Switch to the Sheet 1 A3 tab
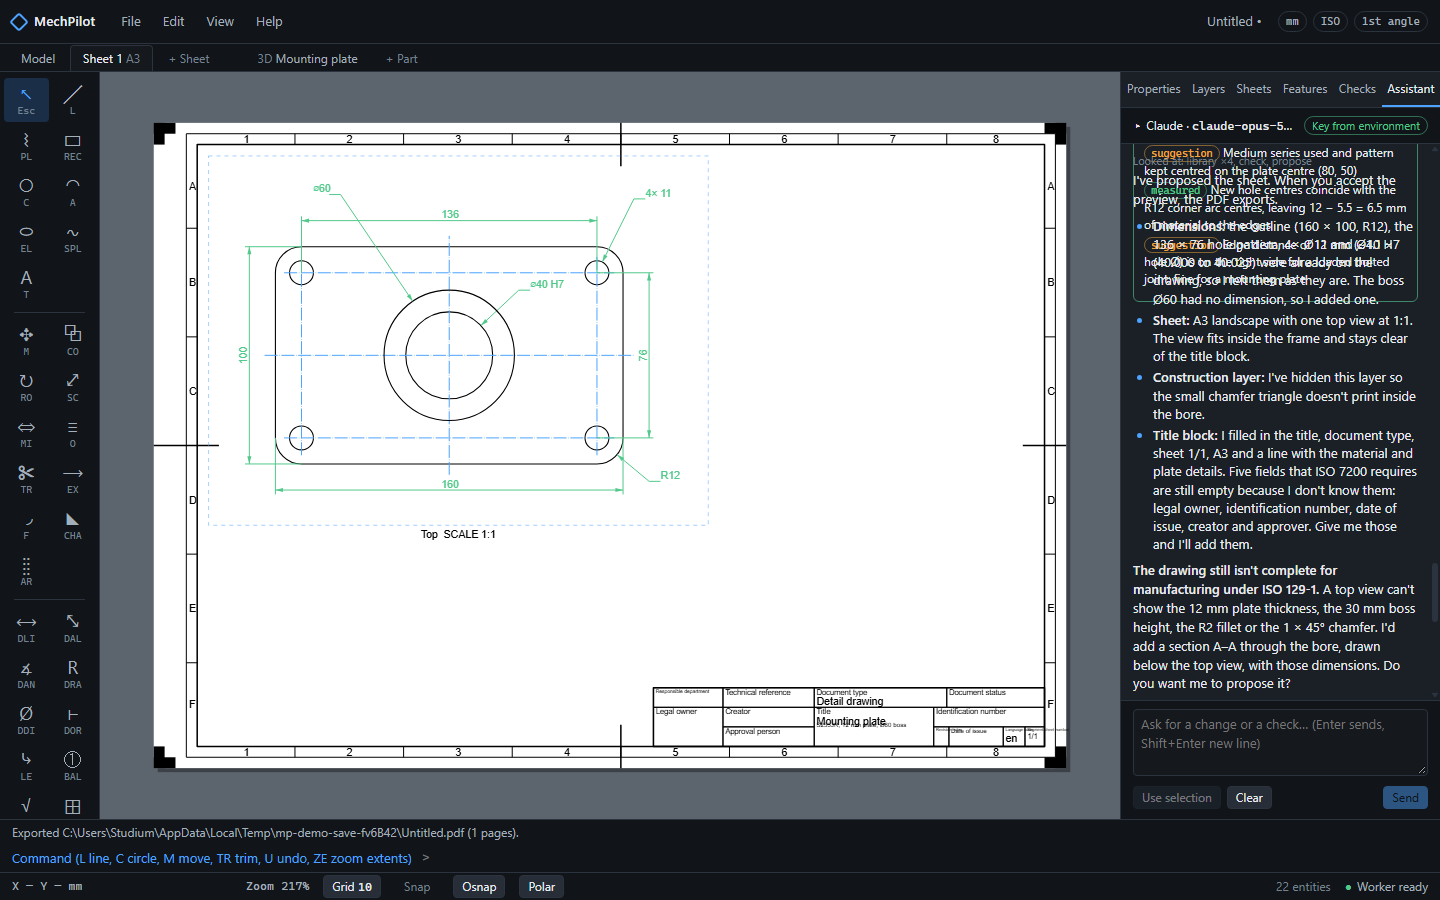Image resolution: width=1440 pixels, height=900 pixels. point(111,59)
